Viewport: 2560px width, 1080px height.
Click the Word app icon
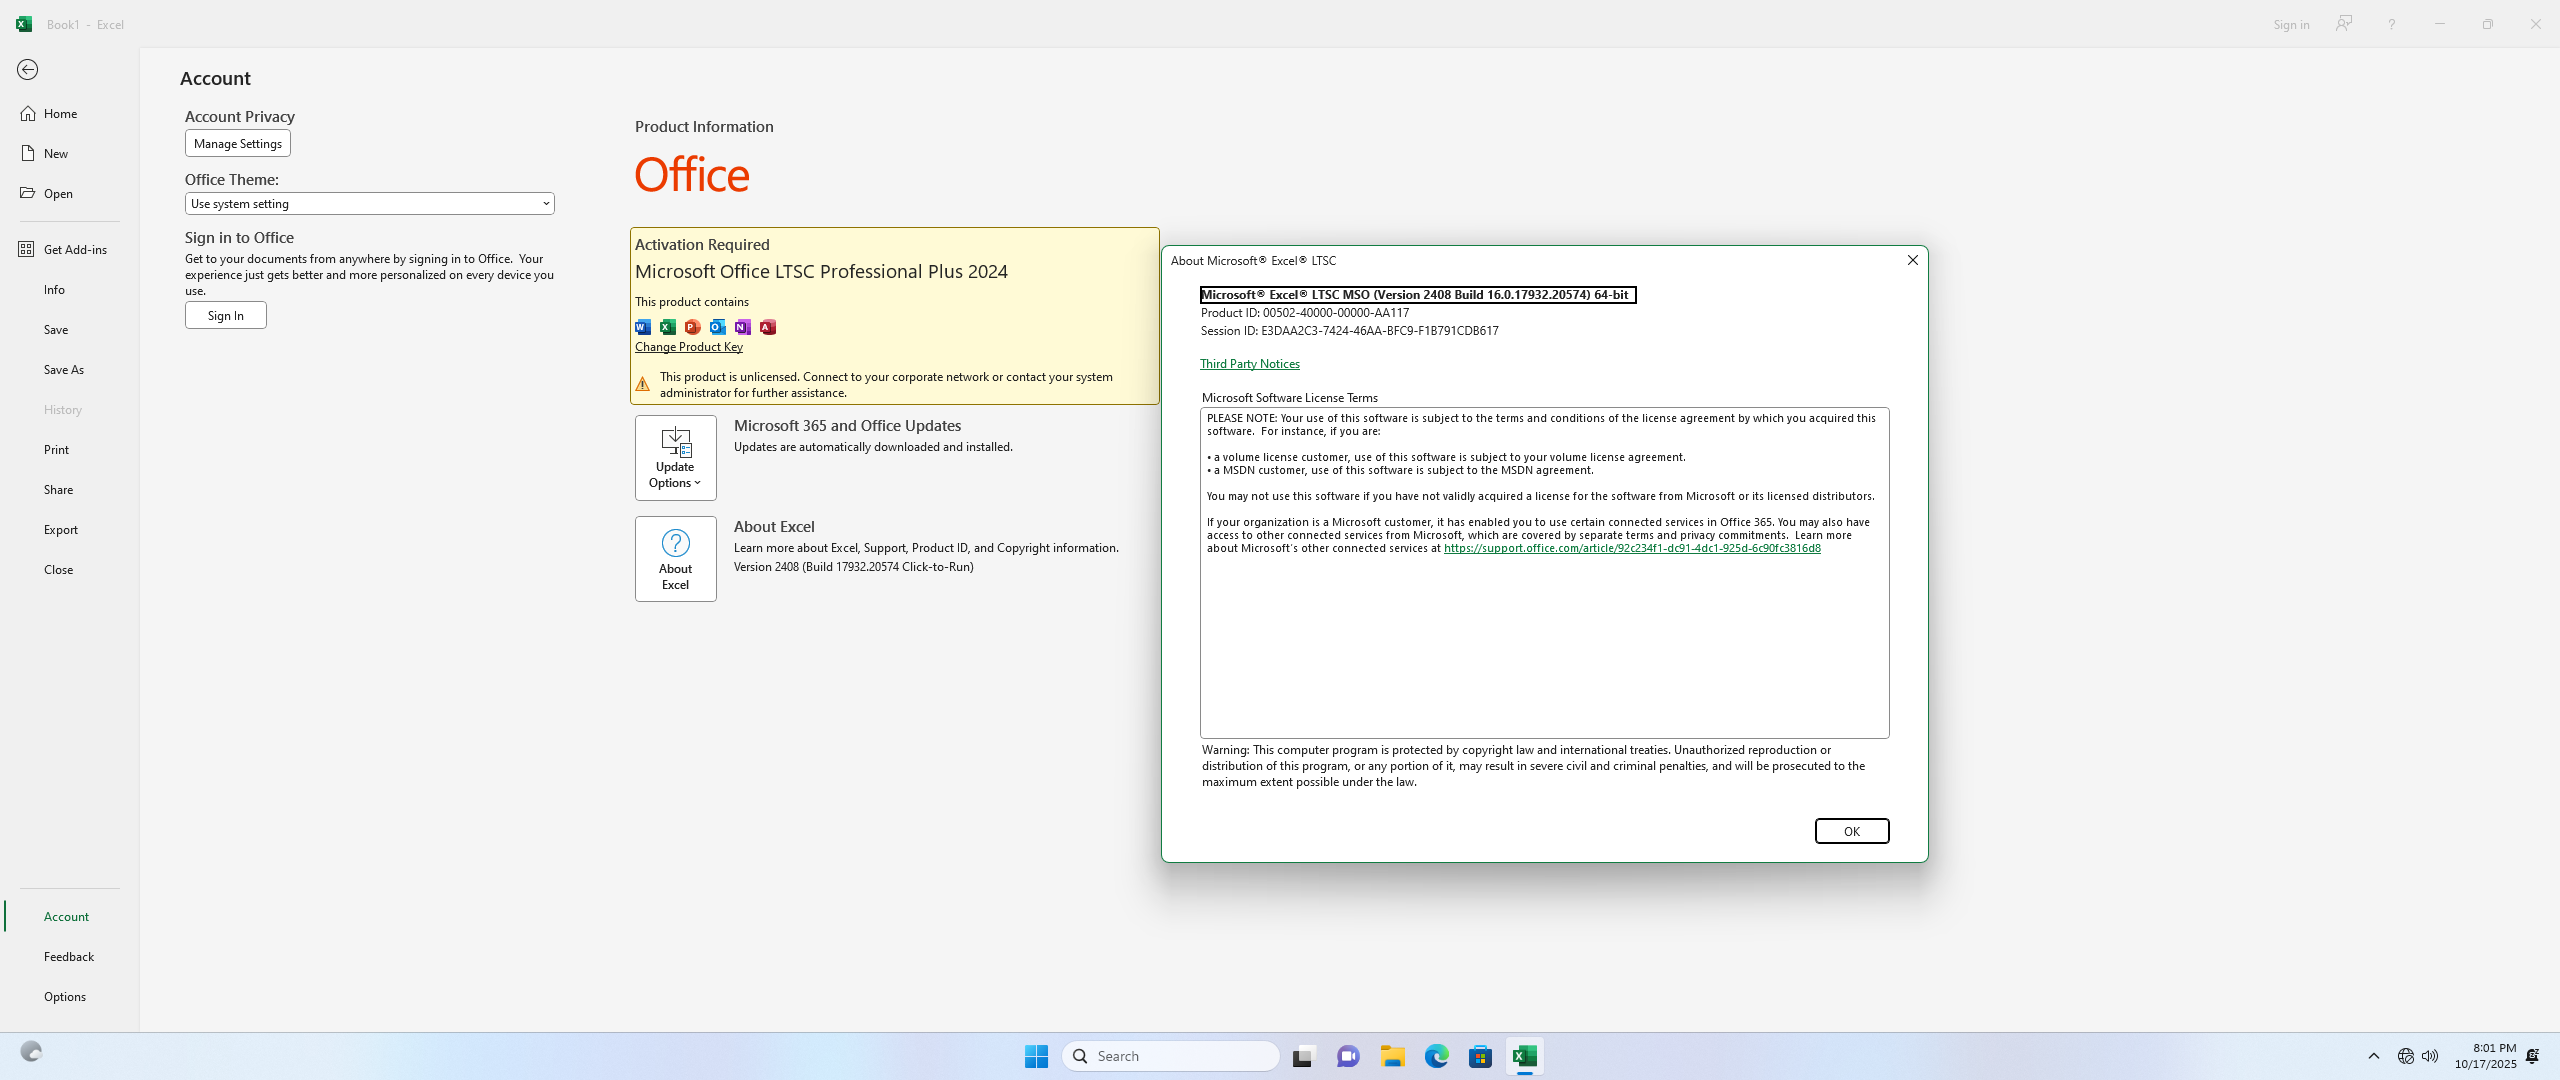[x=643, y=327]
